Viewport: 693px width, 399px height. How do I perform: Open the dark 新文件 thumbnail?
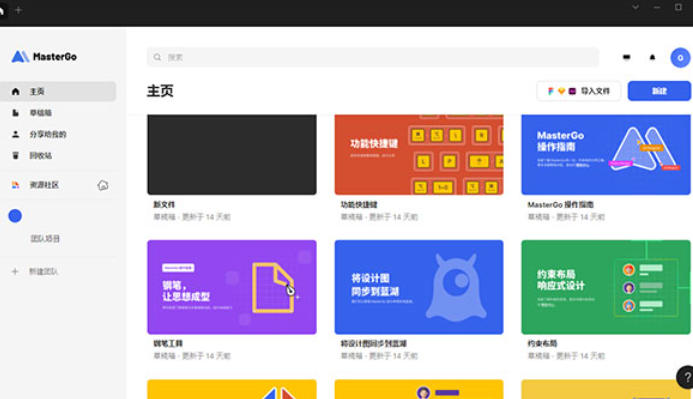(232, 155)
